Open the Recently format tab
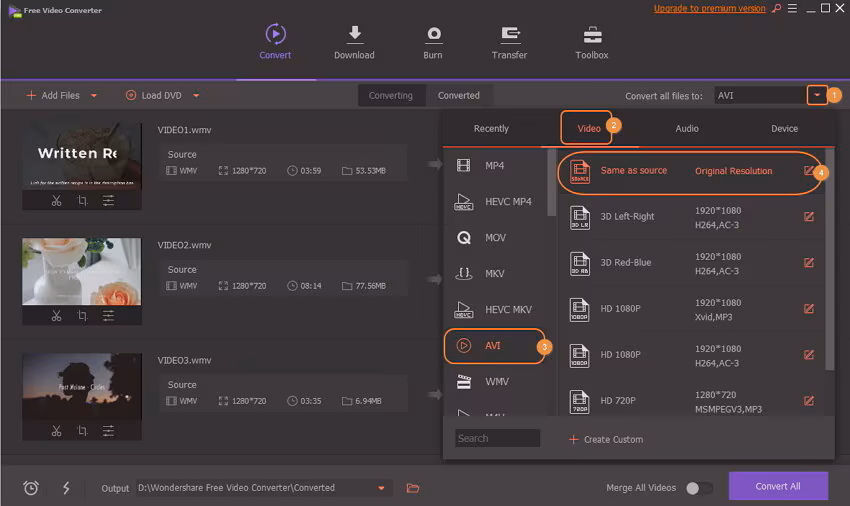The height and width of the screenshot is (506, 850). coord(491,129)
